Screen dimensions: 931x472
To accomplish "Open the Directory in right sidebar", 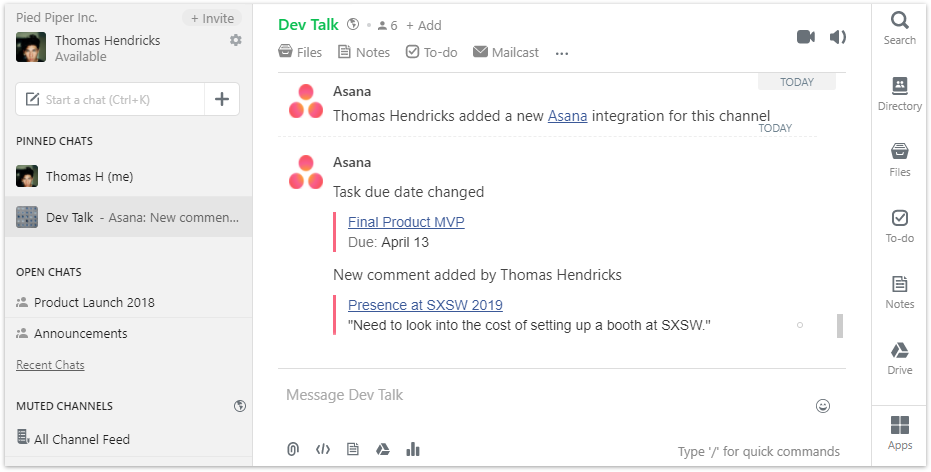I will coord(900,94).
